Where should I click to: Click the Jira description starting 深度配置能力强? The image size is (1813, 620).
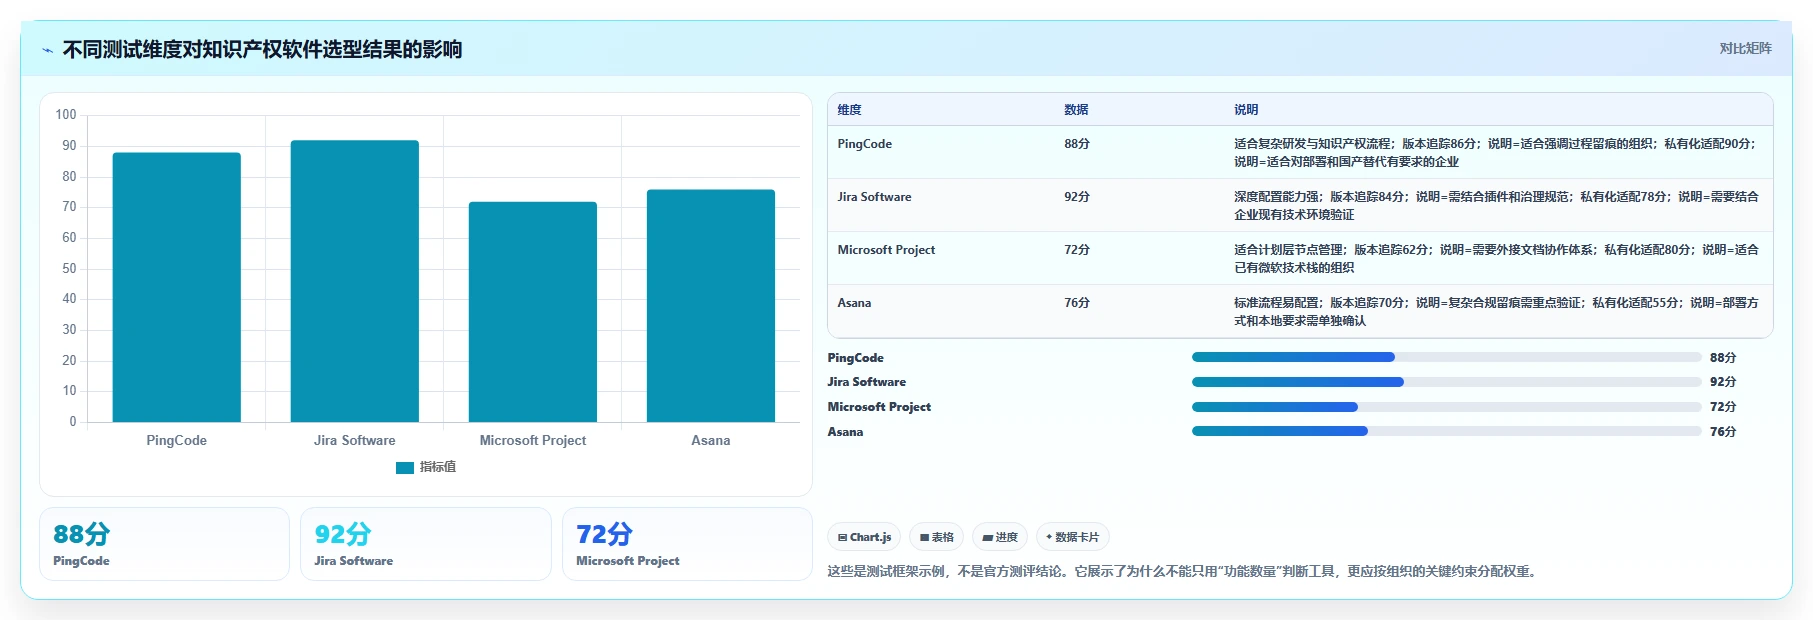(x=1496, y=206)
